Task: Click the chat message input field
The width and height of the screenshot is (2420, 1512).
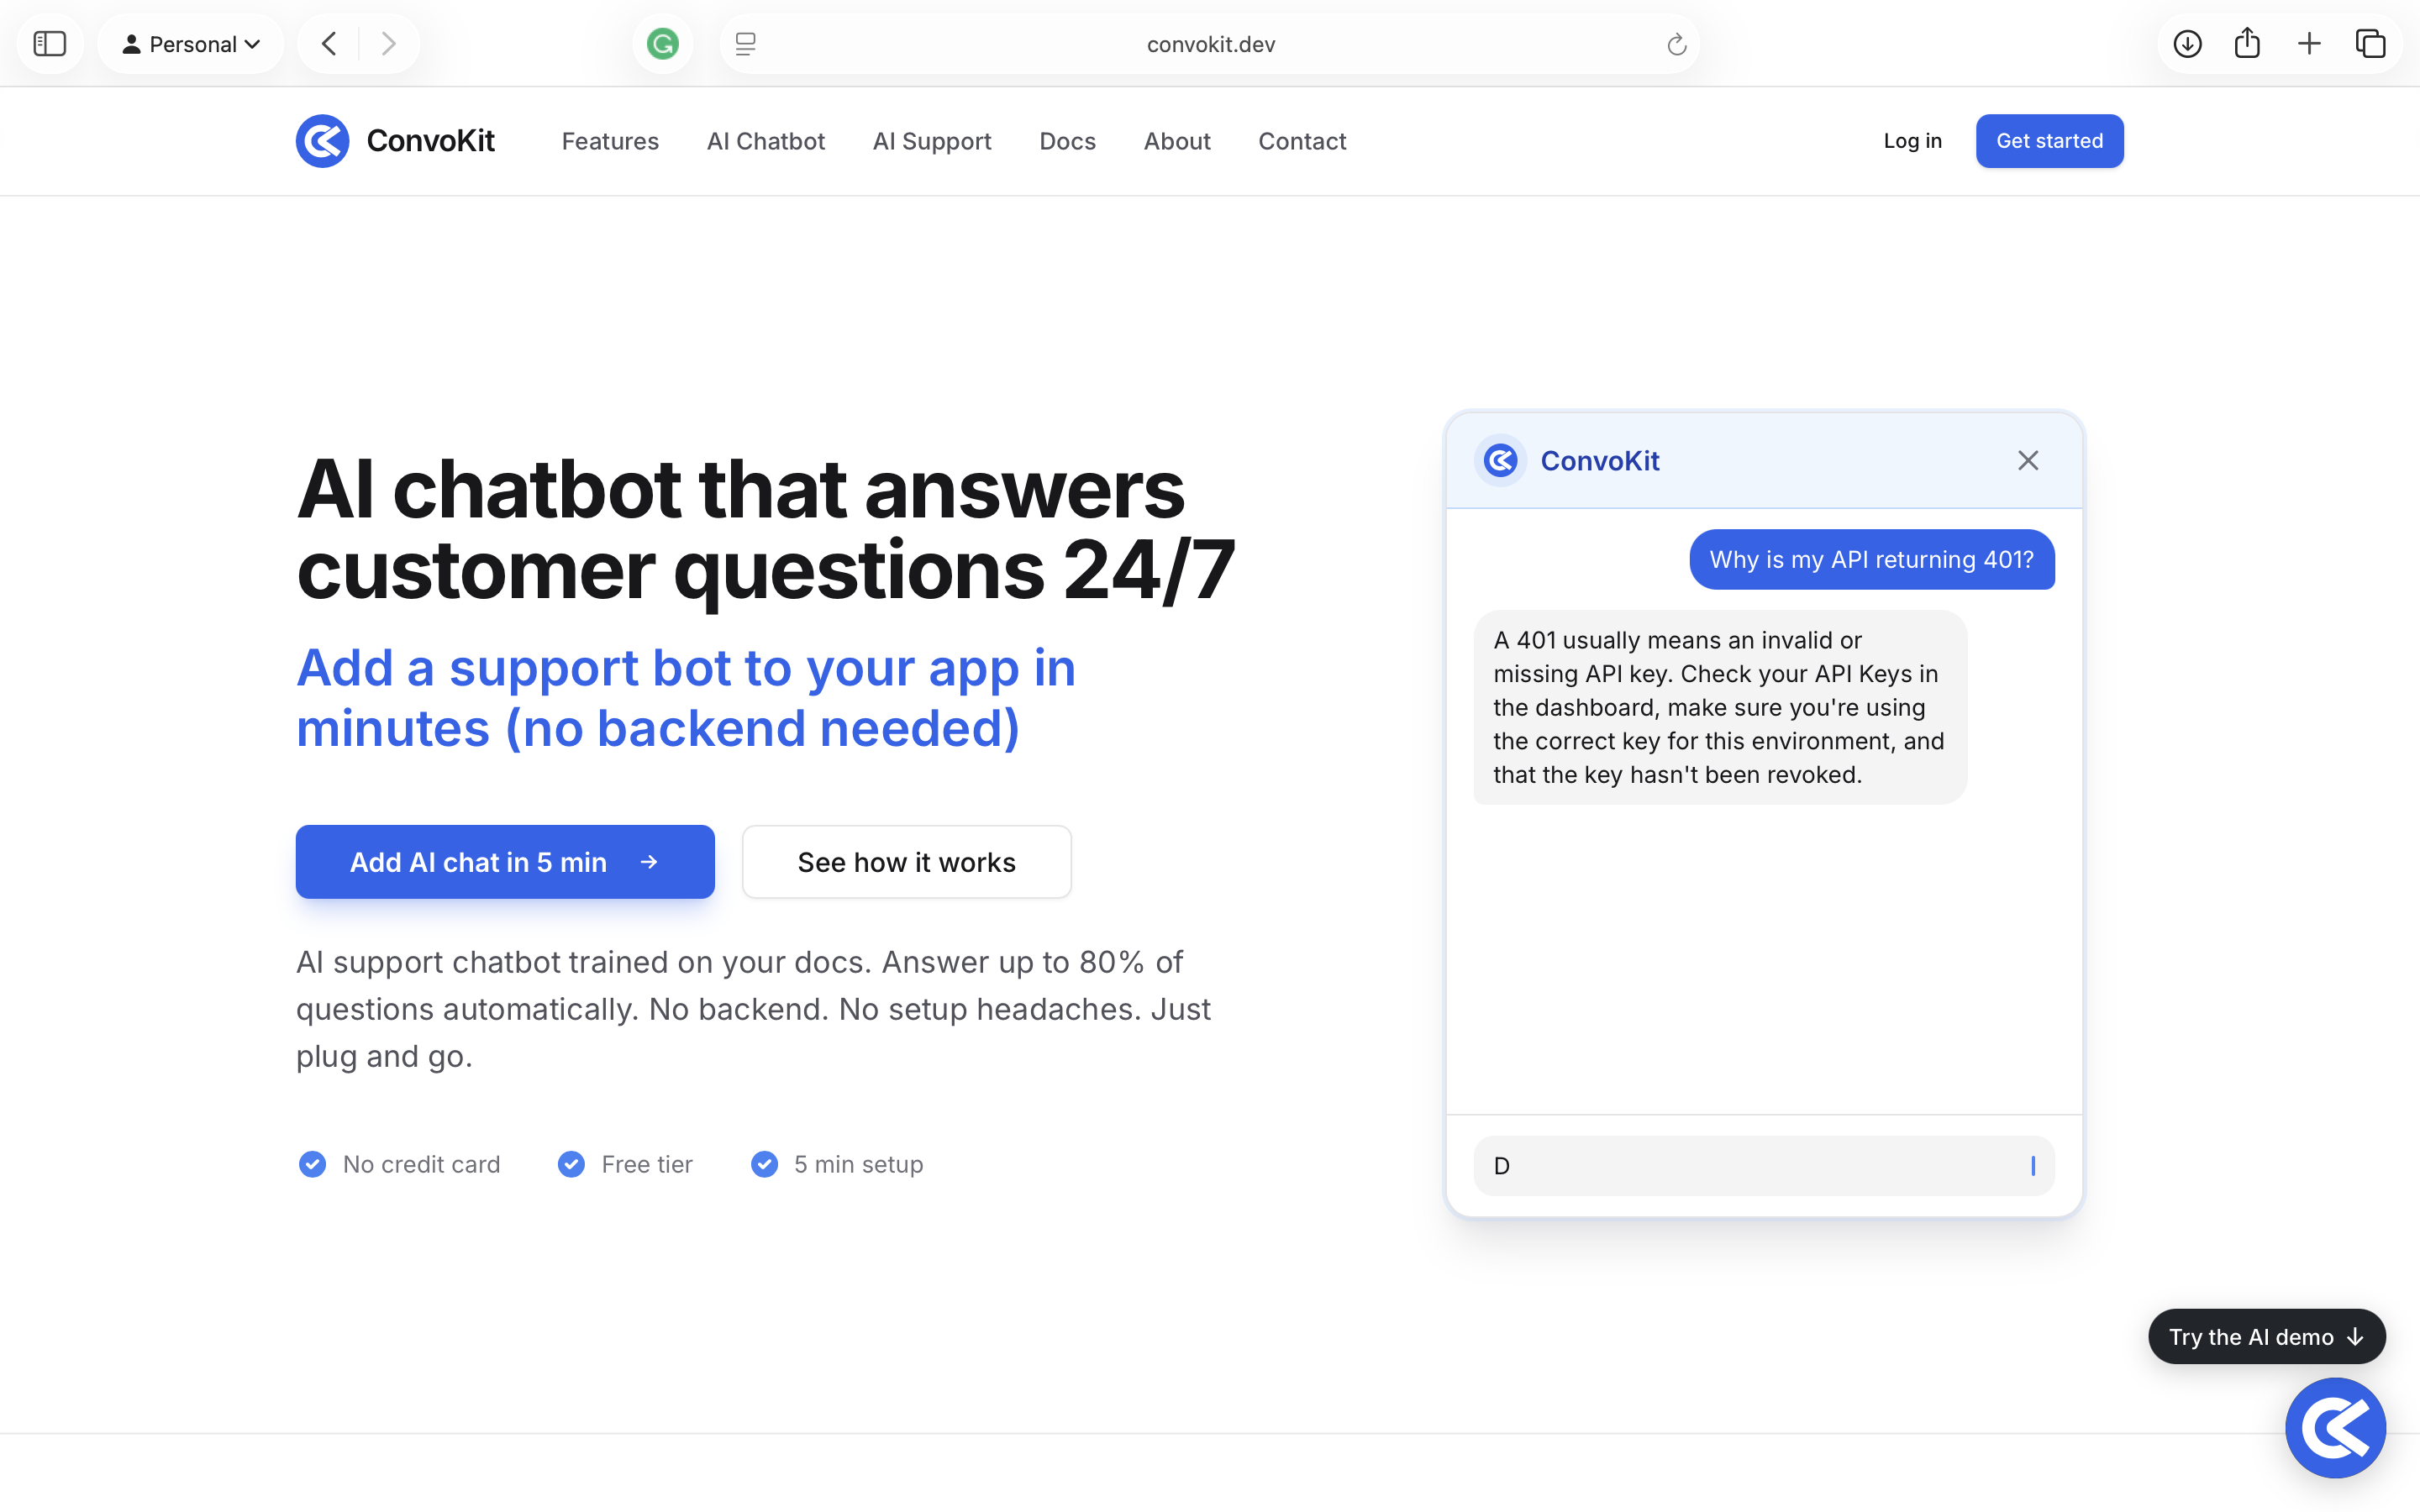Action: pyautogui.click(x=1762, y=1165)
